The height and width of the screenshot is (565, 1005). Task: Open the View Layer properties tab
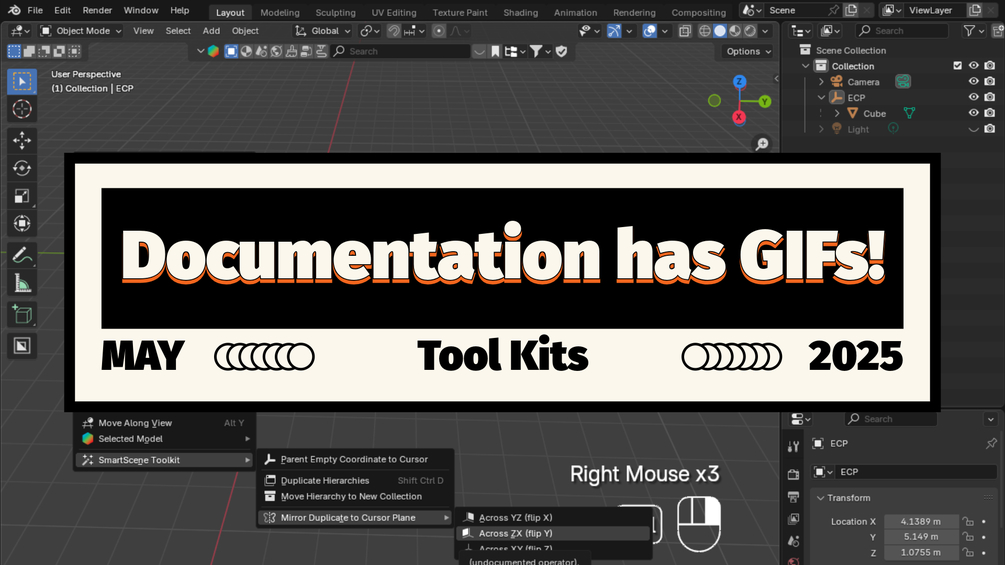793,519
